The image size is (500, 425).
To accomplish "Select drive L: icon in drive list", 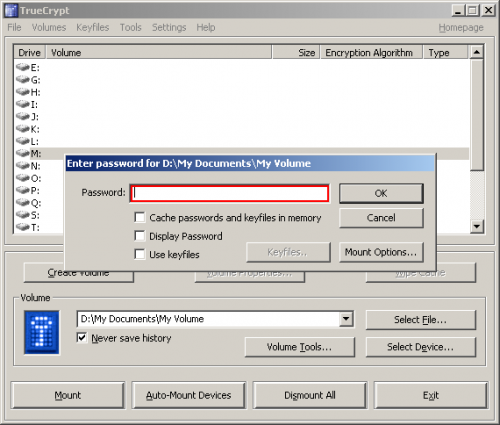I will tap(23, 141).
